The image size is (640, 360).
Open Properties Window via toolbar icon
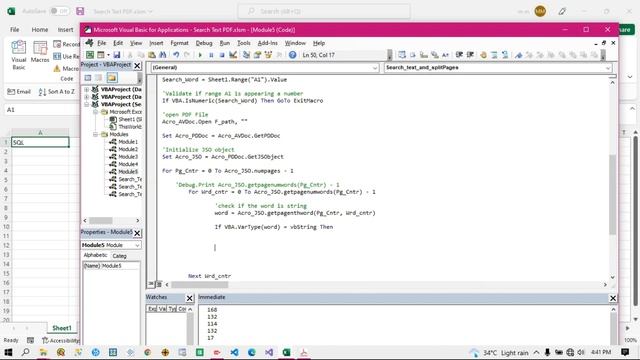[257, 55]
